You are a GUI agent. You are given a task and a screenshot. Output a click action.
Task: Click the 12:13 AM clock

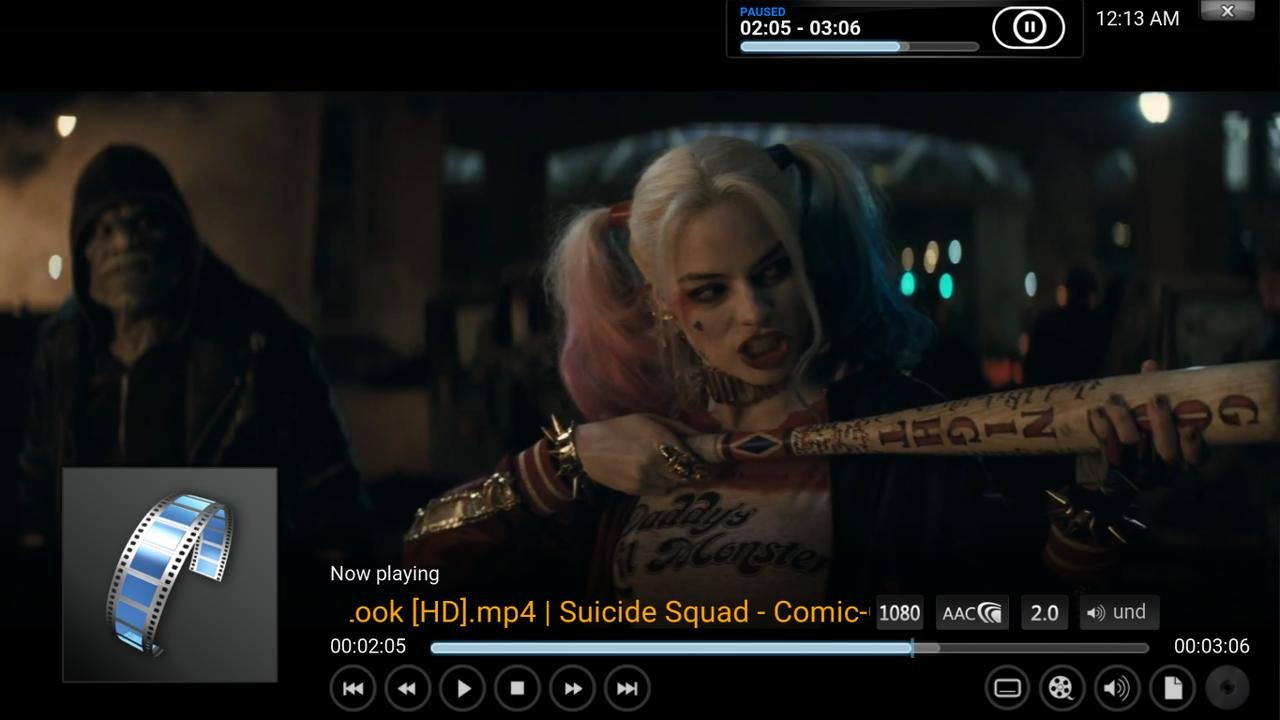1137,18
